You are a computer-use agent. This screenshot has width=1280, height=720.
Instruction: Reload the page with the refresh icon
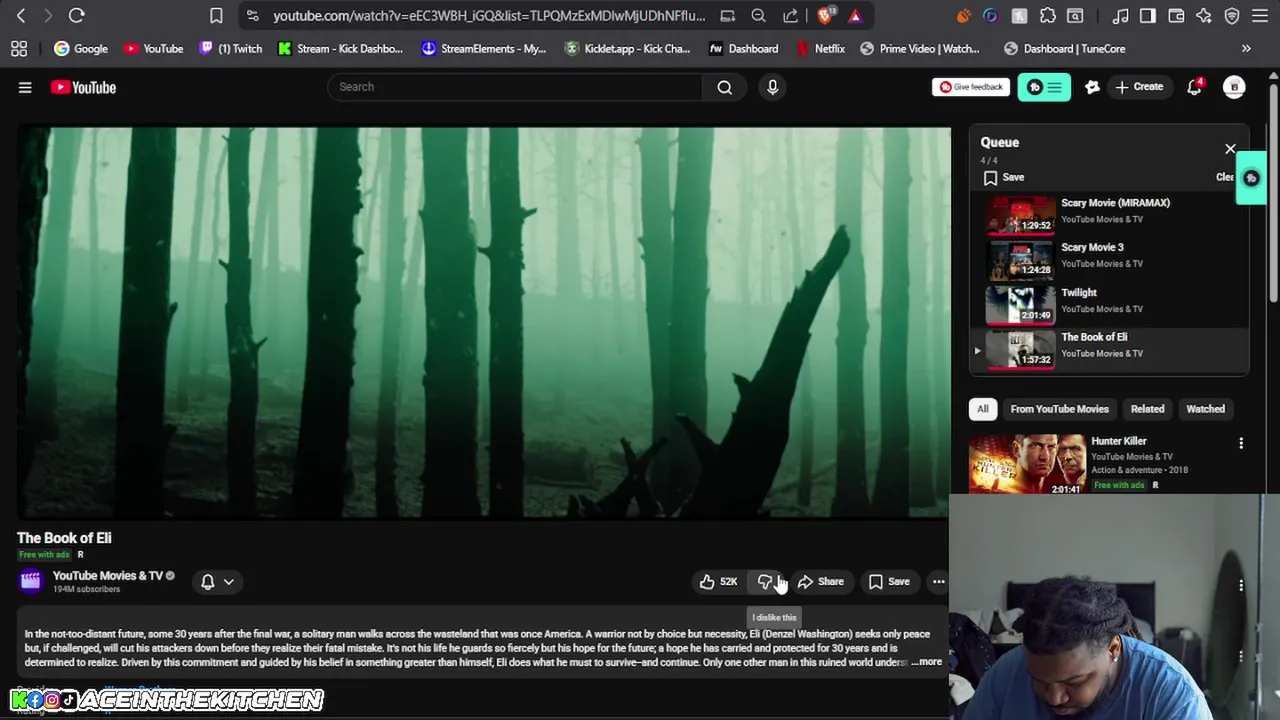coord(76,15)
